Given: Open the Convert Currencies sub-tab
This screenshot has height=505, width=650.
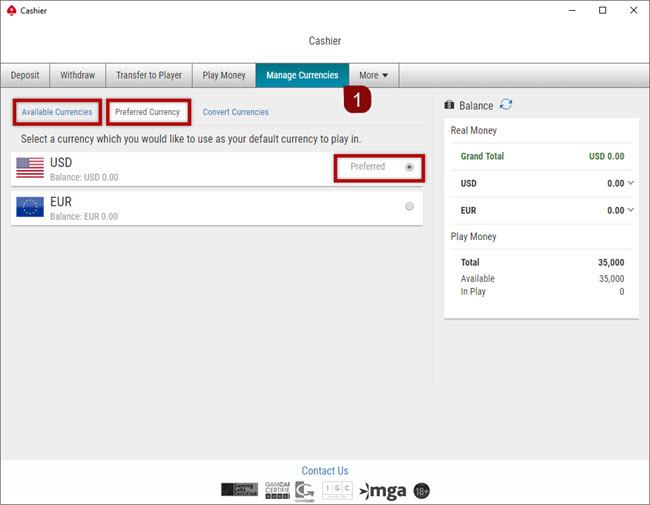Looking at the screenshot, I should (x=235, y=112).
